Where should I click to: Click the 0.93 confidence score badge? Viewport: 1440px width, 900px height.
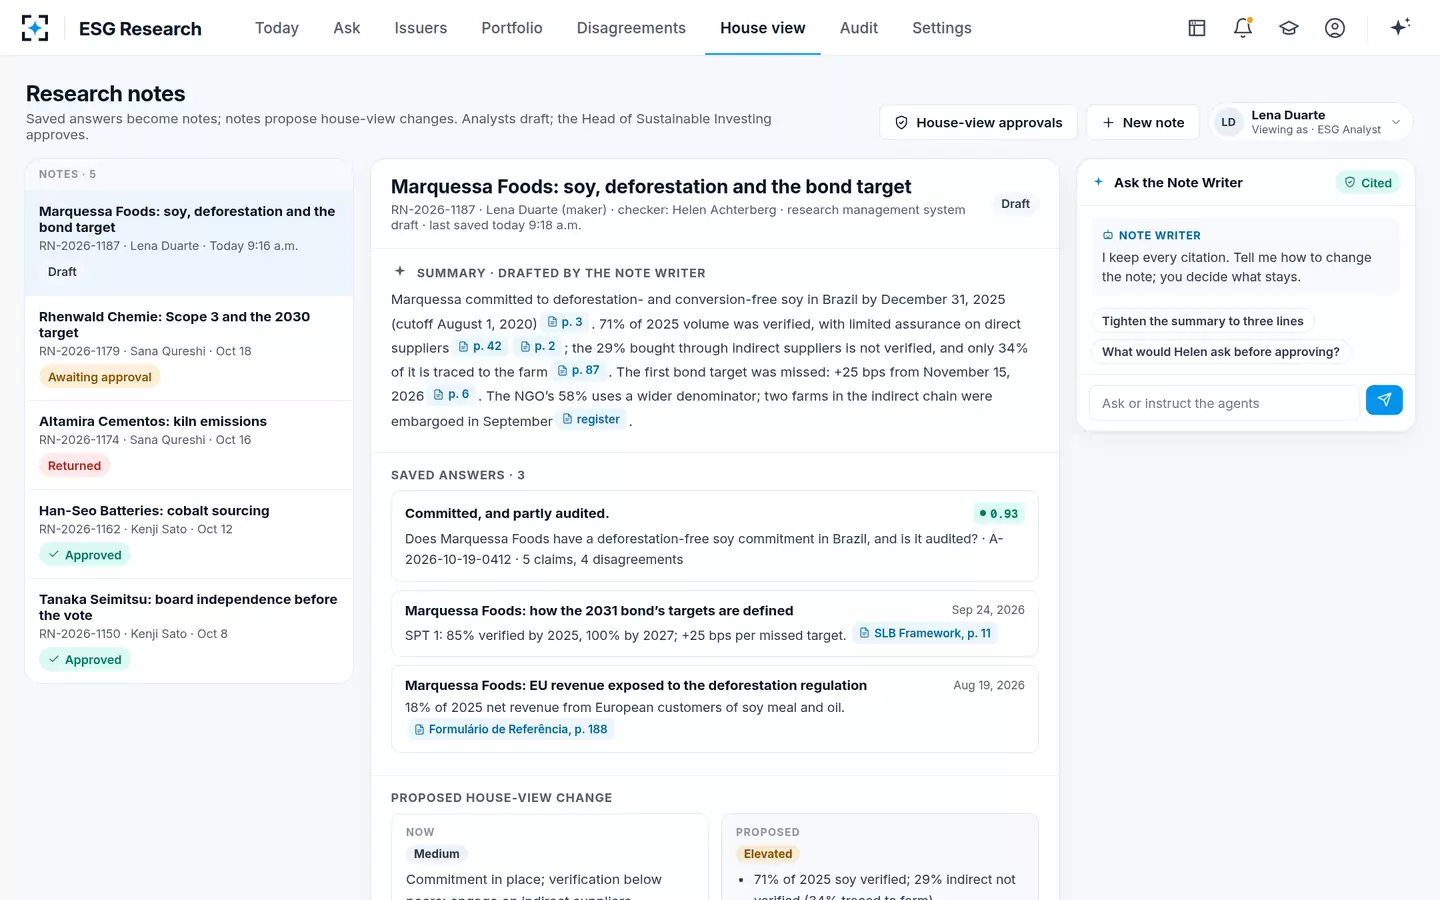point(999,514)
